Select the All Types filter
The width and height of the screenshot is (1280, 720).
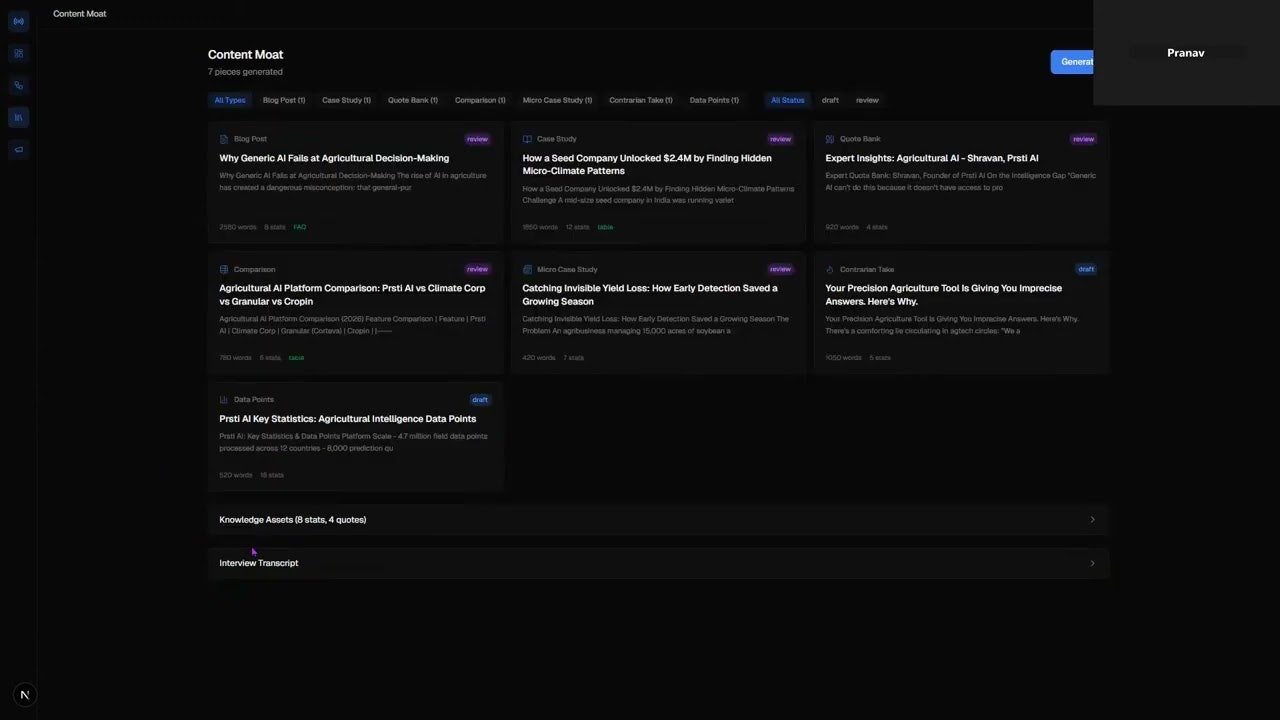coord(230,100)
